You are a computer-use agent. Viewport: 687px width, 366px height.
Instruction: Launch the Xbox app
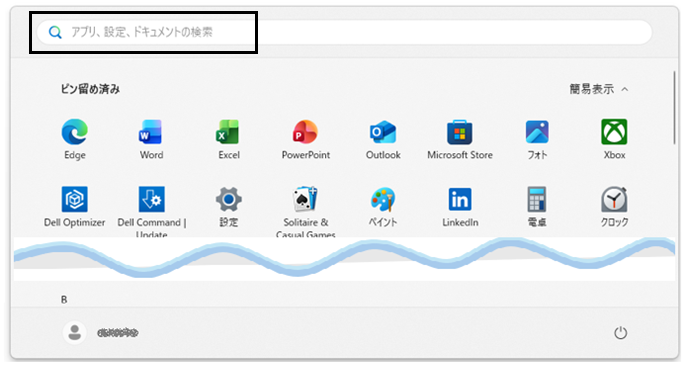click(x=614, y=132)
